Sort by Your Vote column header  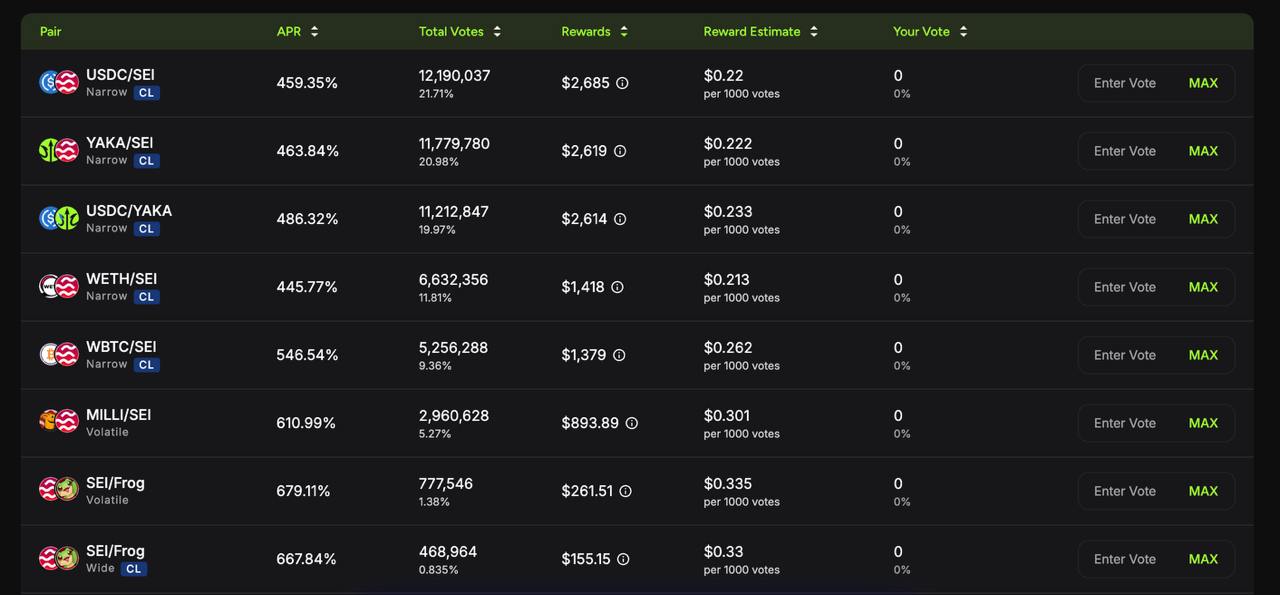tap(931, 31)
